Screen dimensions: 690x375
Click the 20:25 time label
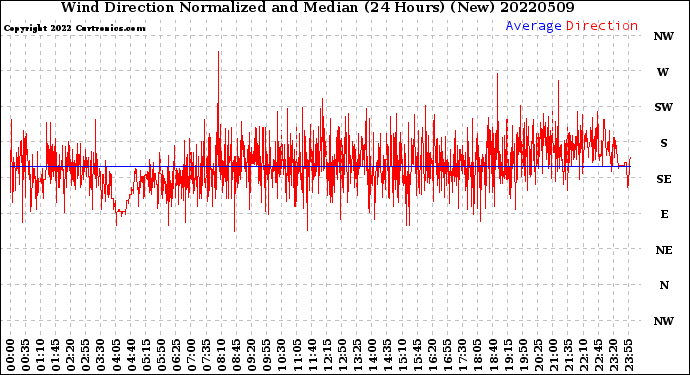coord(538,355)
